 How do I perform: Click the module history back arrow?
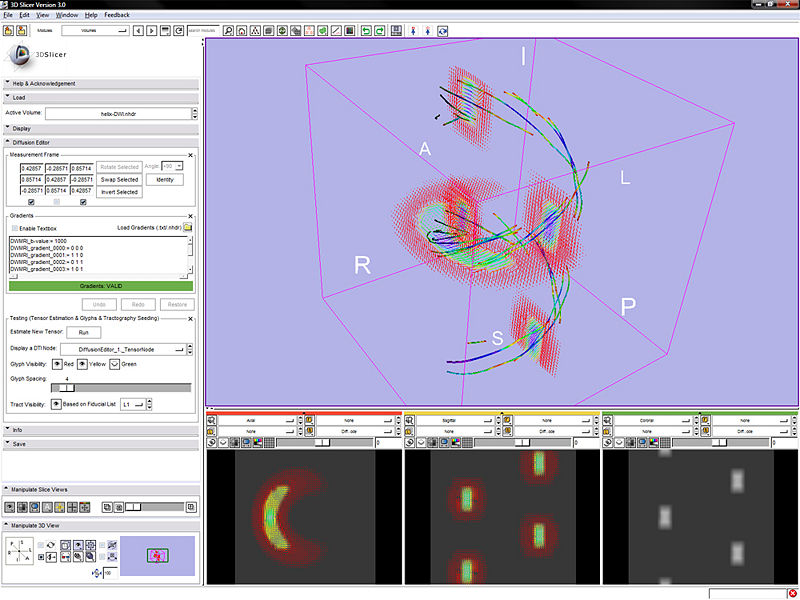138,31
